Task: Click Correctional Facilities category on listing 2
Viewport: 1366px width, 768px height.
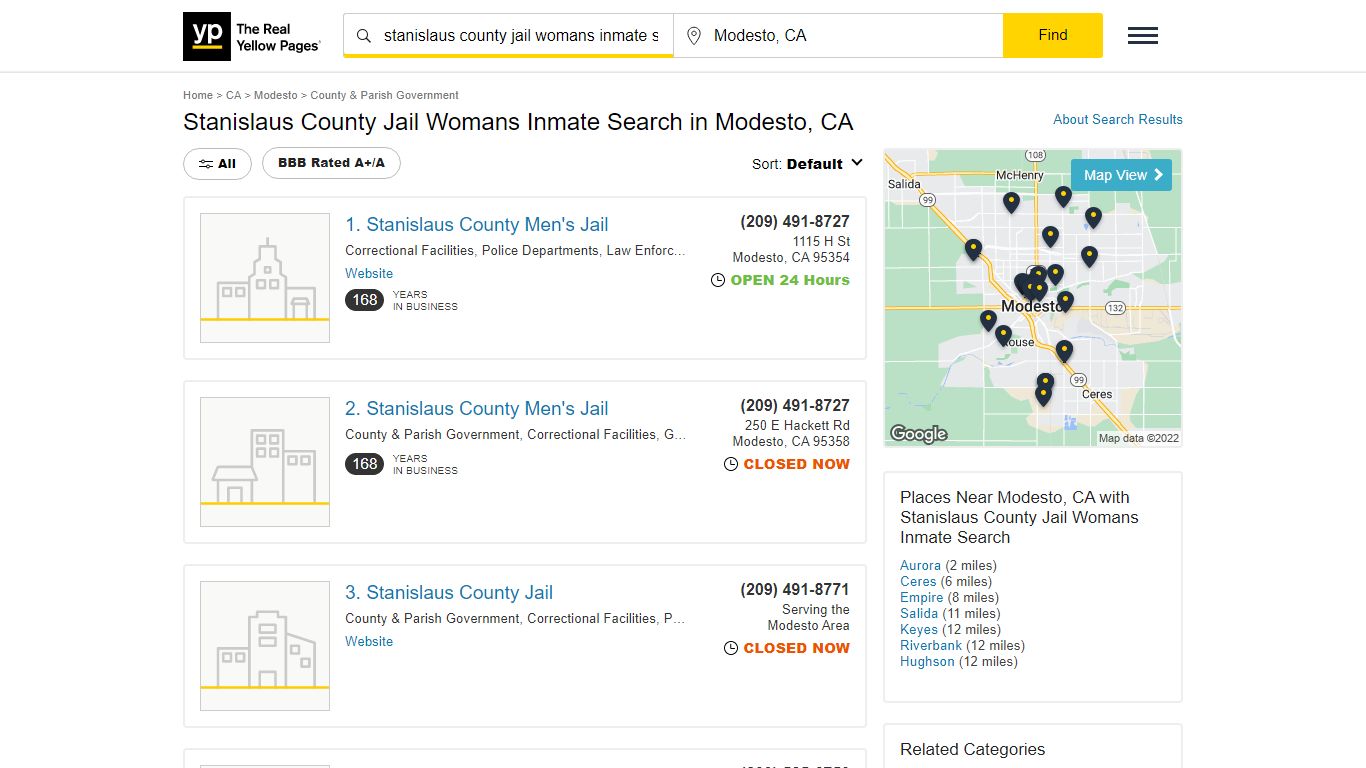Action: (x=592, y=435)
